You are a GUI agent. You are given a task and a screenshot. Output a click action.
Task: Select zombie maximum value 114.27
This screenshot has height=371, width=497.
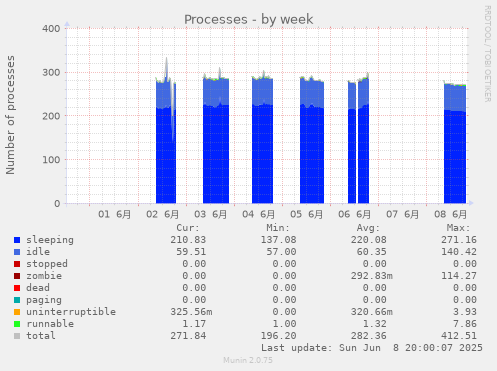click(459, 276)
